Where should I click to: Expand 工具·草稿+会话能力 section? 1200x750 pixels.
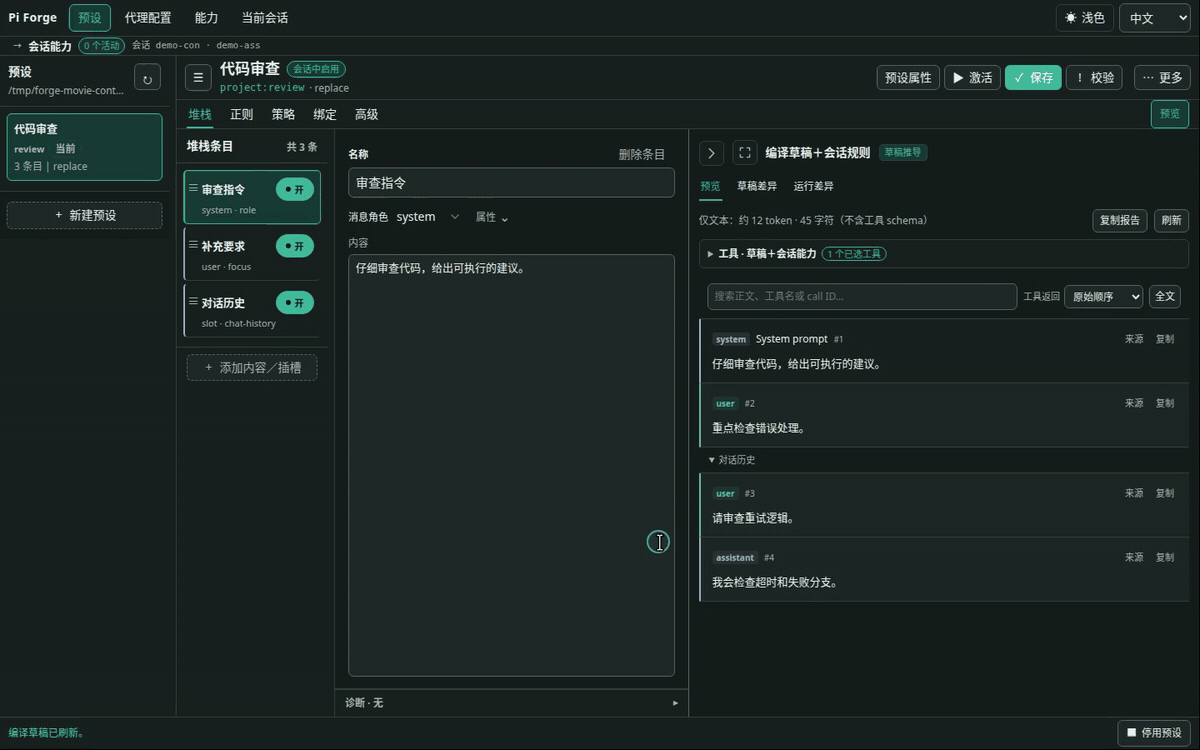click(944, 254)
